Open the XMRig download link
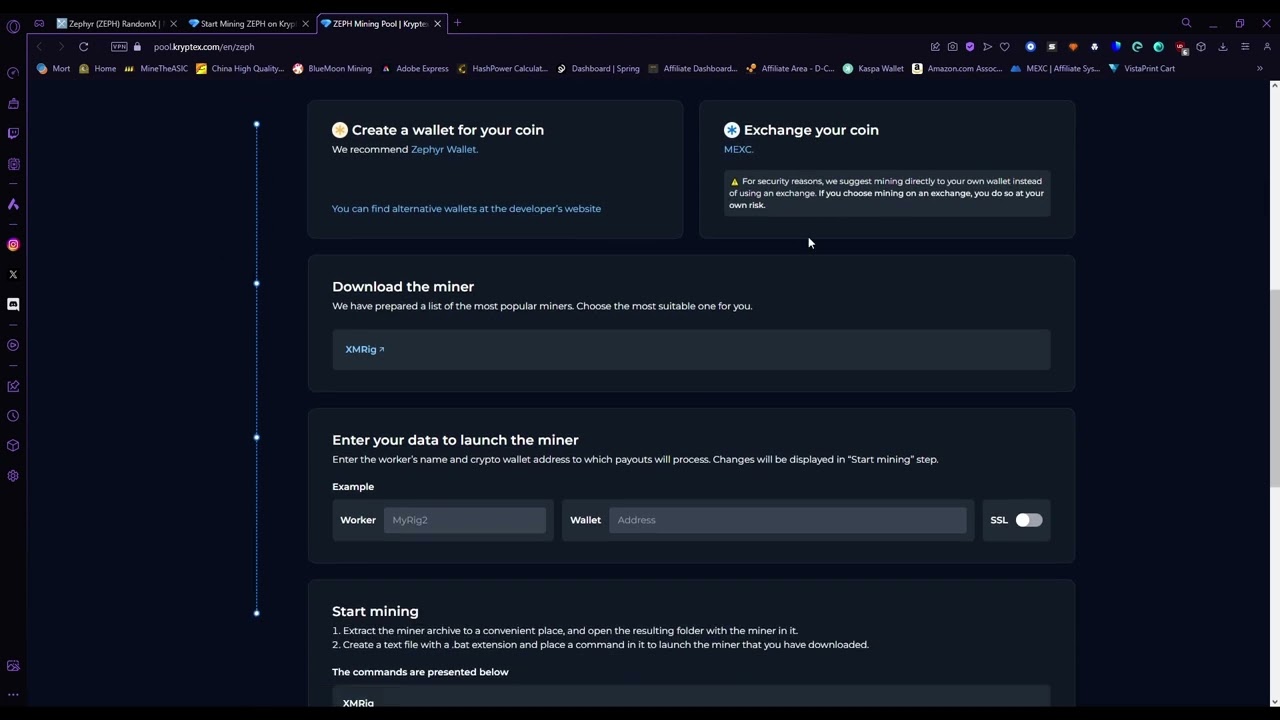Viewport: 1280px width, 720px height. tap(364, 349)
